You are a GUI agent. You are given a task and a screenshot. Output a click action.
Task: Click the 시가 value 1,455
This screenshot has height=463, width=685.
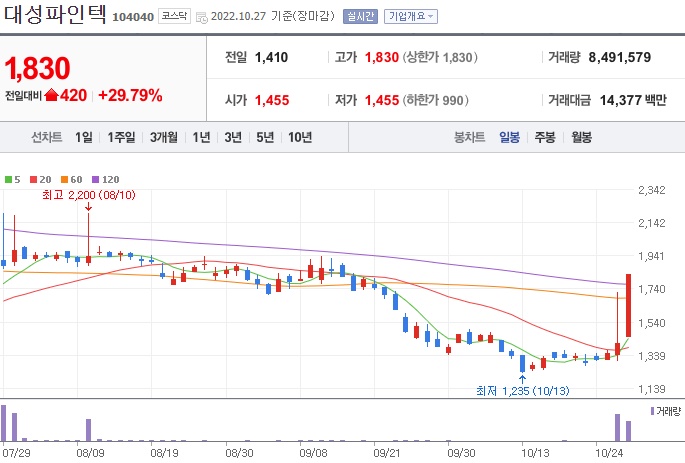(x=272, y=100)
